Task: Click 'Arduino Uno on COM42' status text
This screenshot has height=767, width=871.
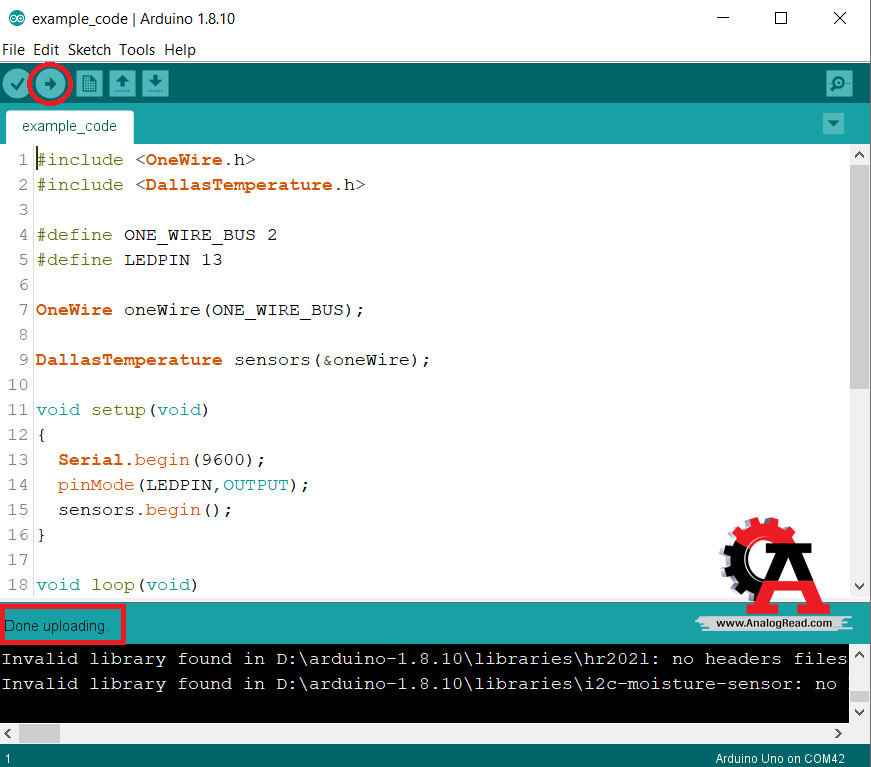Action: [780, 758]
